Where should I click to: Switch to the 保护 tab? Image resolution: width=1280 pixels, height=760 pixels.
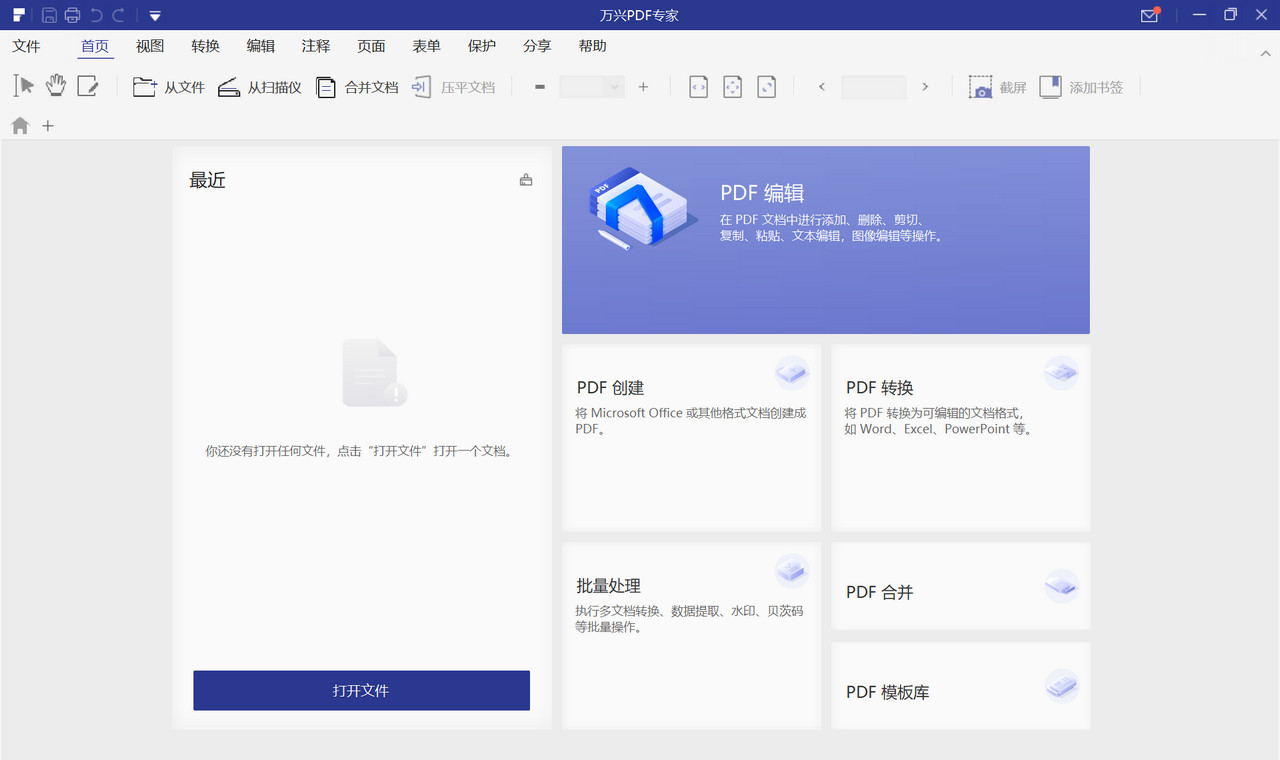(x=482, y=46)
